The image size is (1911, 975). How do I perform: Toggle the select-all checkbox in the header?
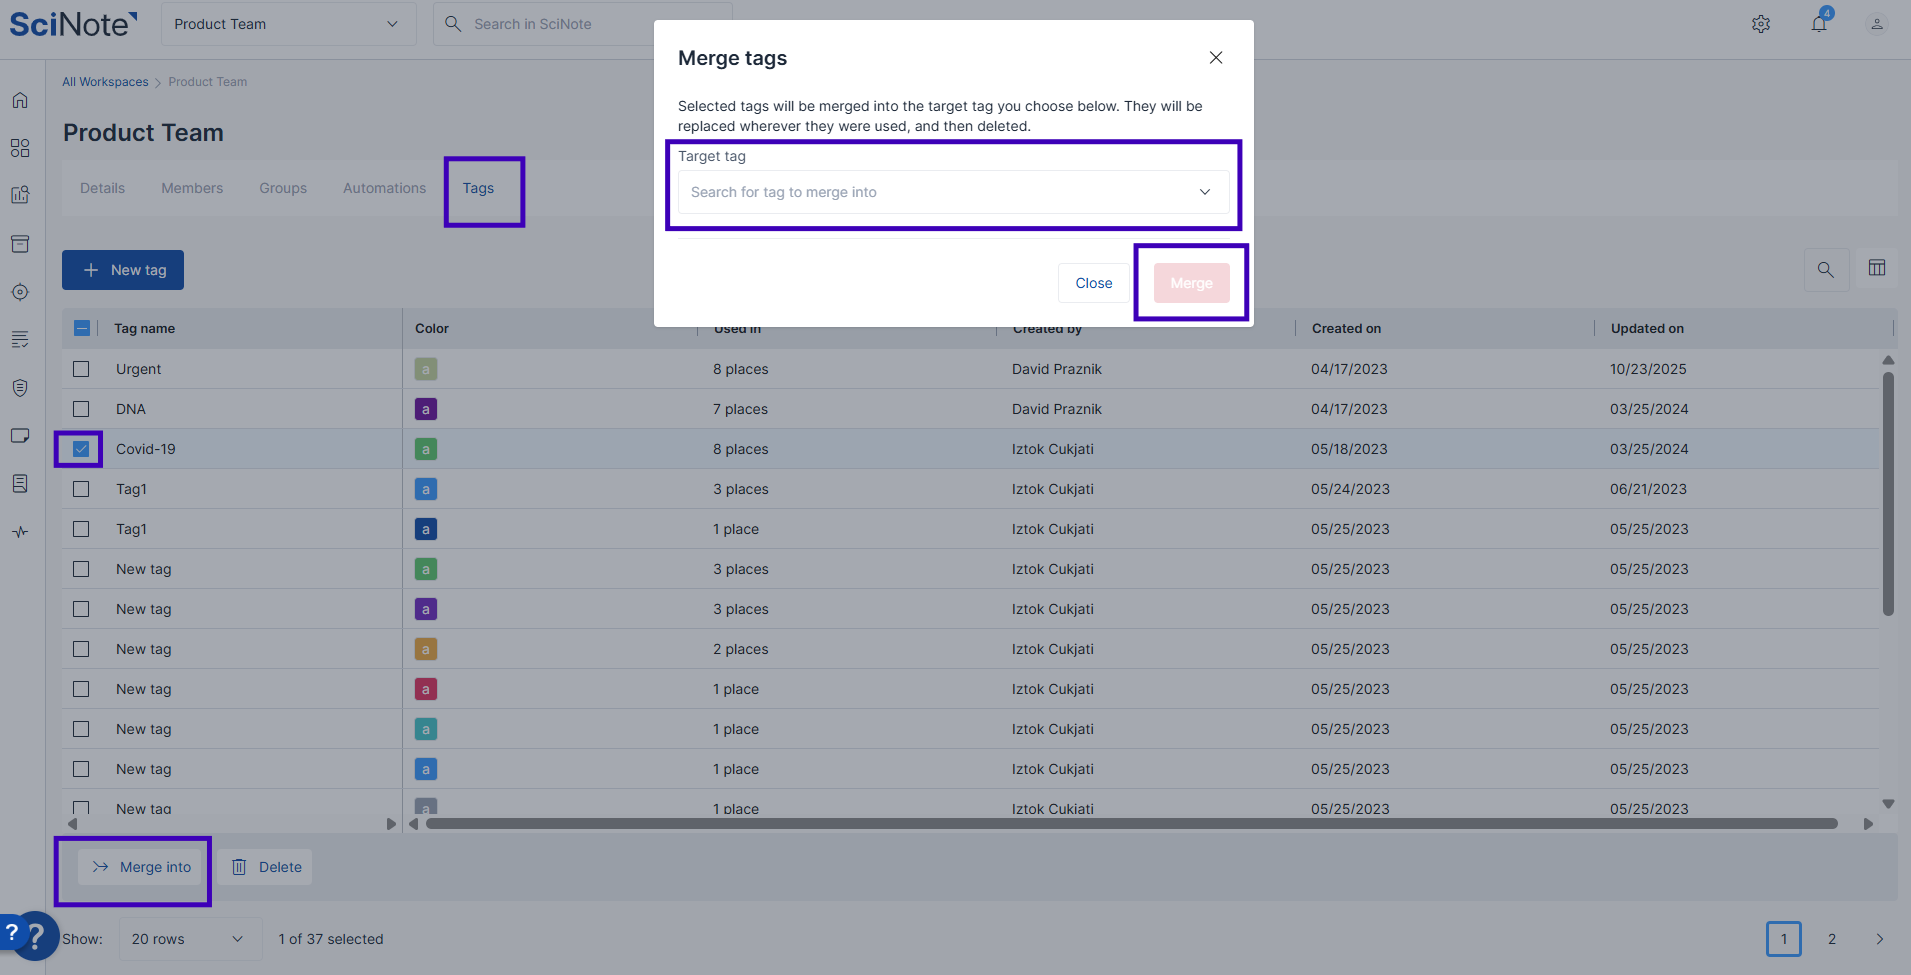(x=82, y=328)
